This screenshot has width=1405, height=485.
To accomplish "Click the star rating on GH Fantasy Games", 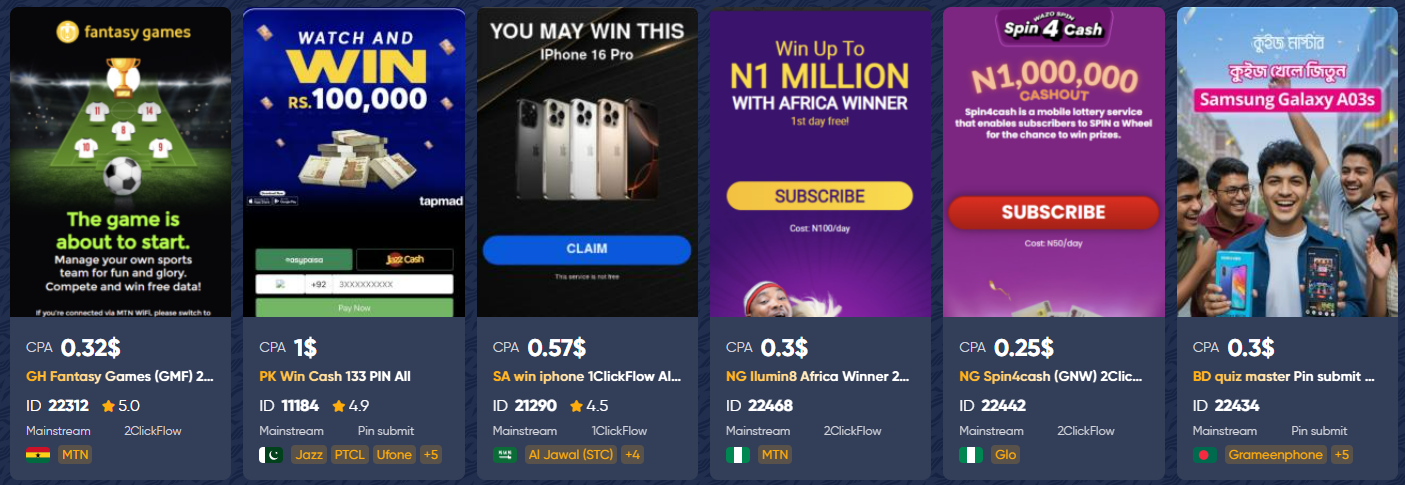I will 106,406.
